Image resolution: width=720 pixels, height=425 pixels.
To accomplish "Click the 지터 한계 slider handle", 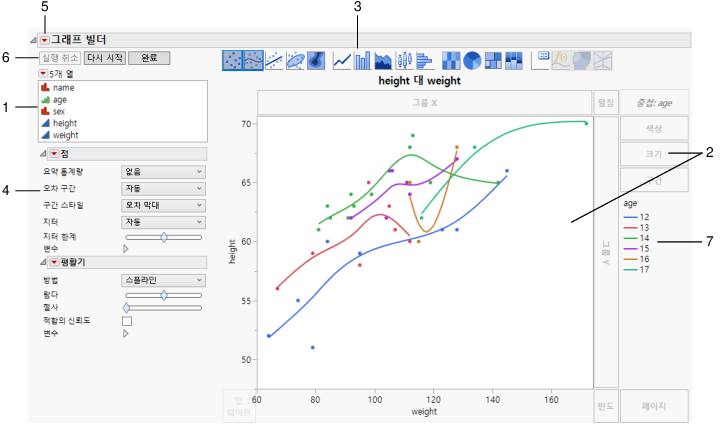I will point(164,237).
